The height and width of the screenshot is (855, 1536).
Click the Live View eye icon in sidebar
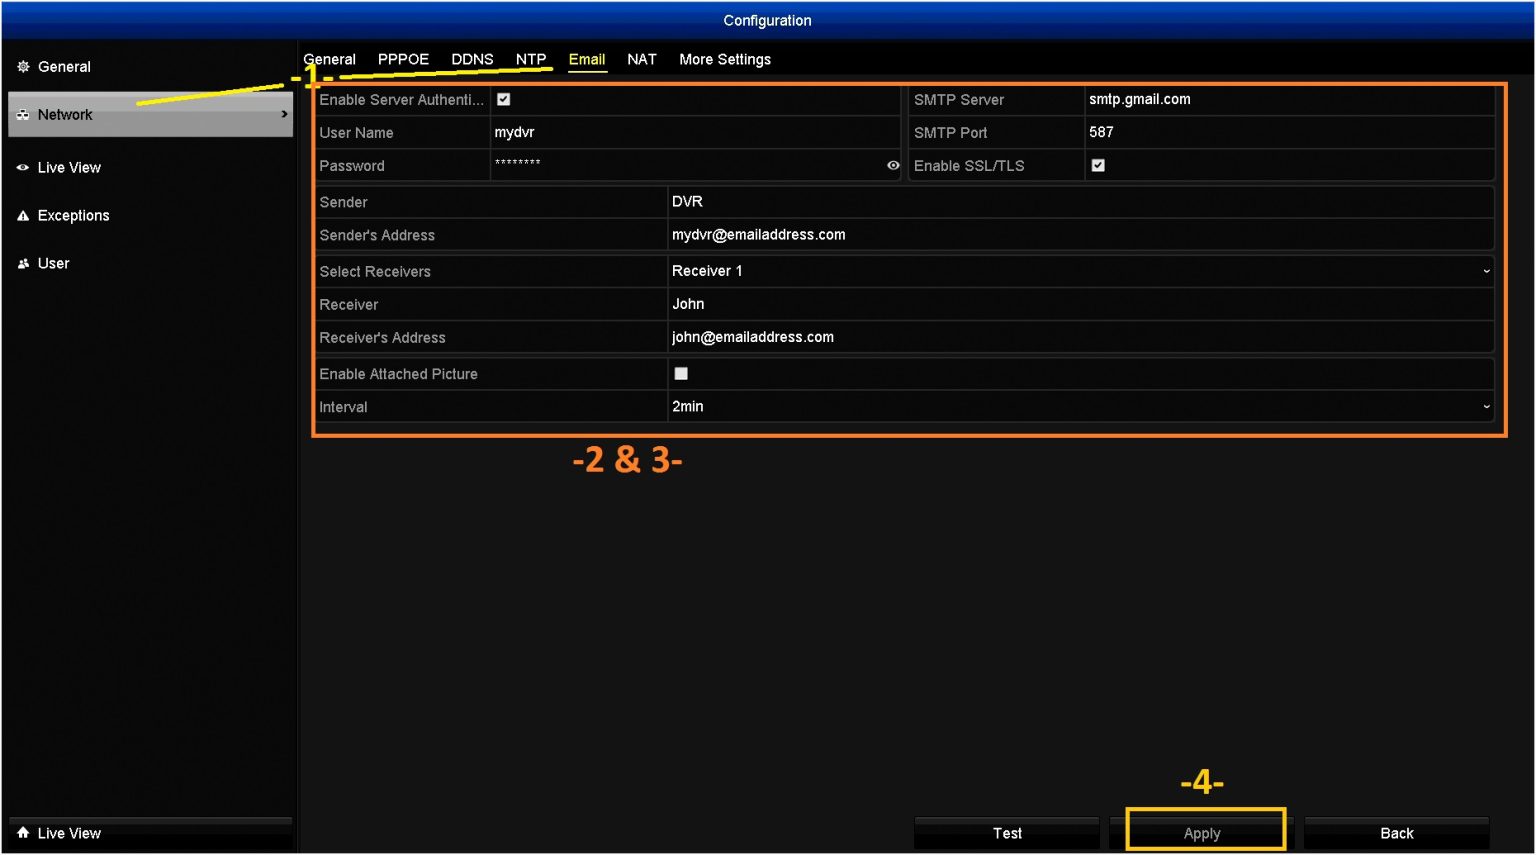pos(22,167)
